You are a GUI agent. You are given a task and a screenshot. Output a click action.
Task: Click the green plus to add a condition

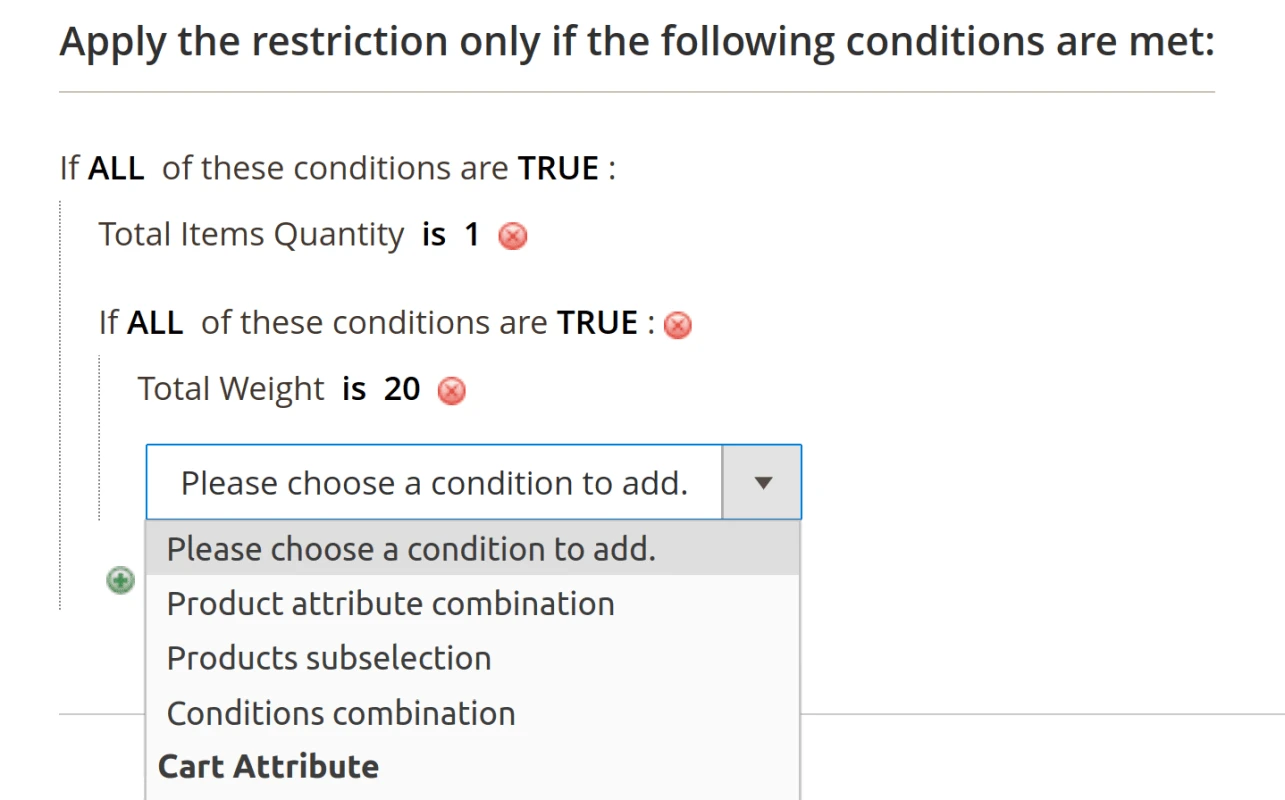click(120, 580)
